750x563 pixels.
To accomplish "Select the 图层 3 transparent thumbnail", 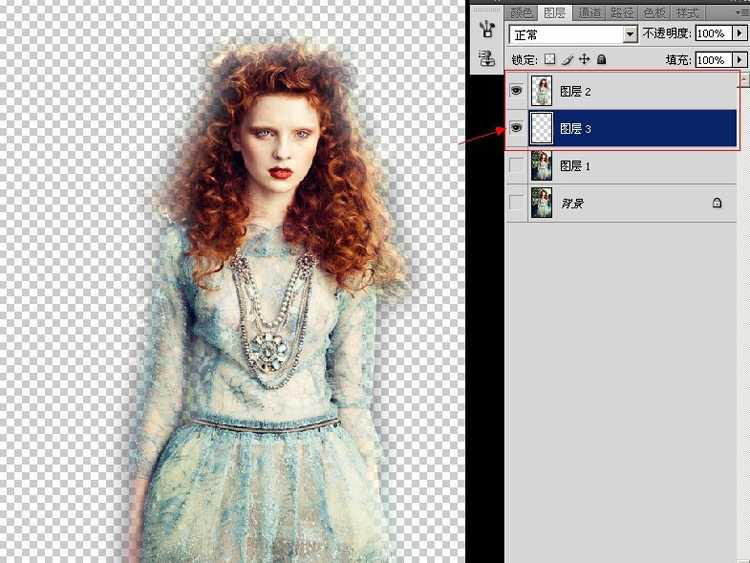I will click(x=541, y=128).
